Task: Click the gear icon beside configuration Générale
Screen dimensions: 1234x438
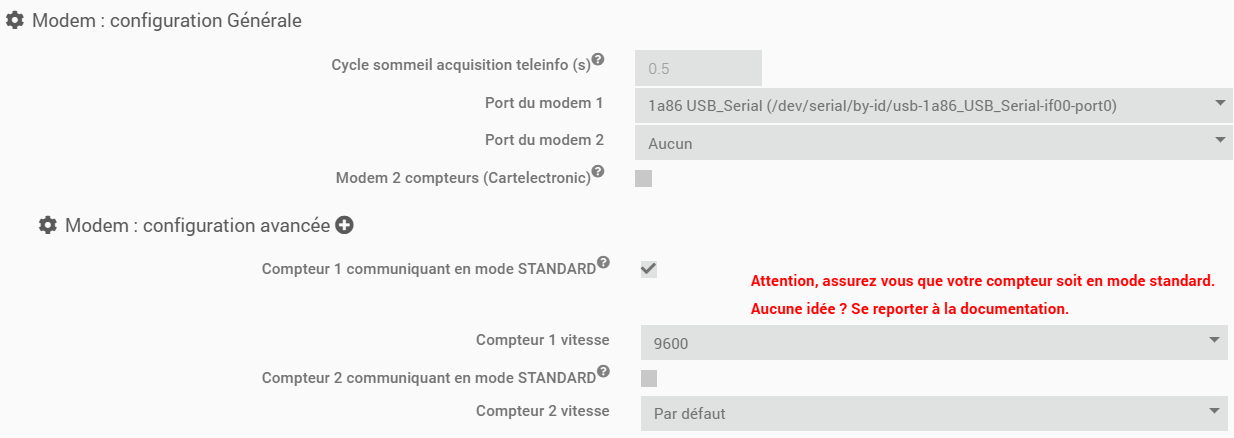Action: (15, 20)
